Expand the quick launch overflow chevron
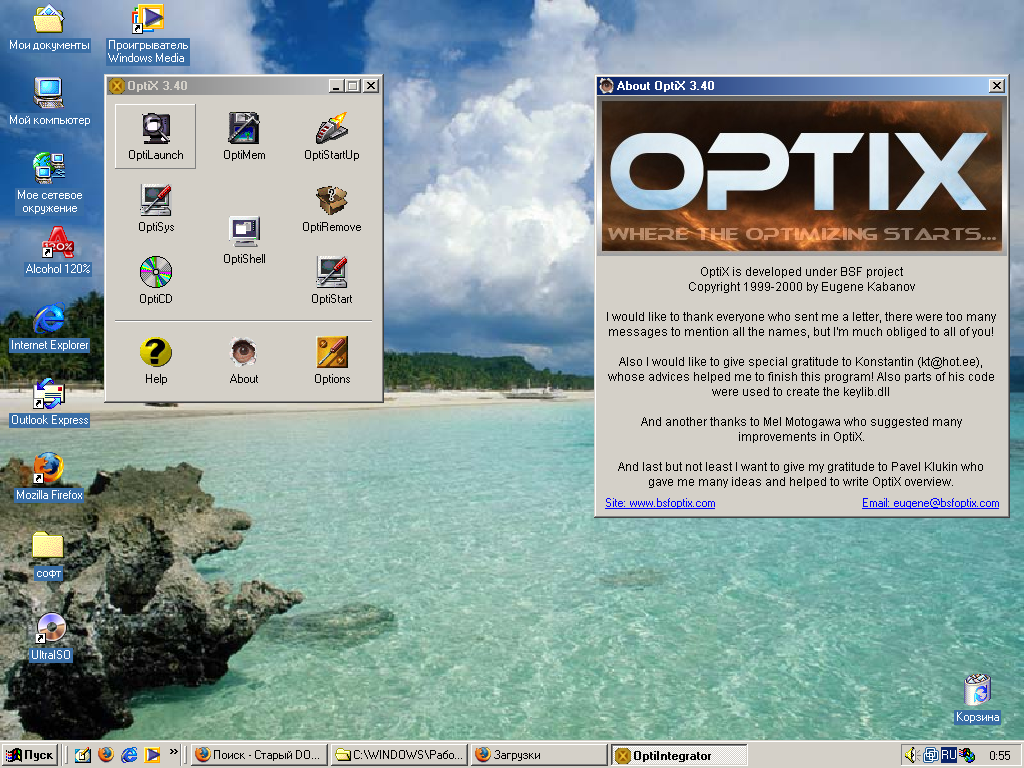Image resolution: width=1024 pixels, height=768 pixels. [174, 751]
